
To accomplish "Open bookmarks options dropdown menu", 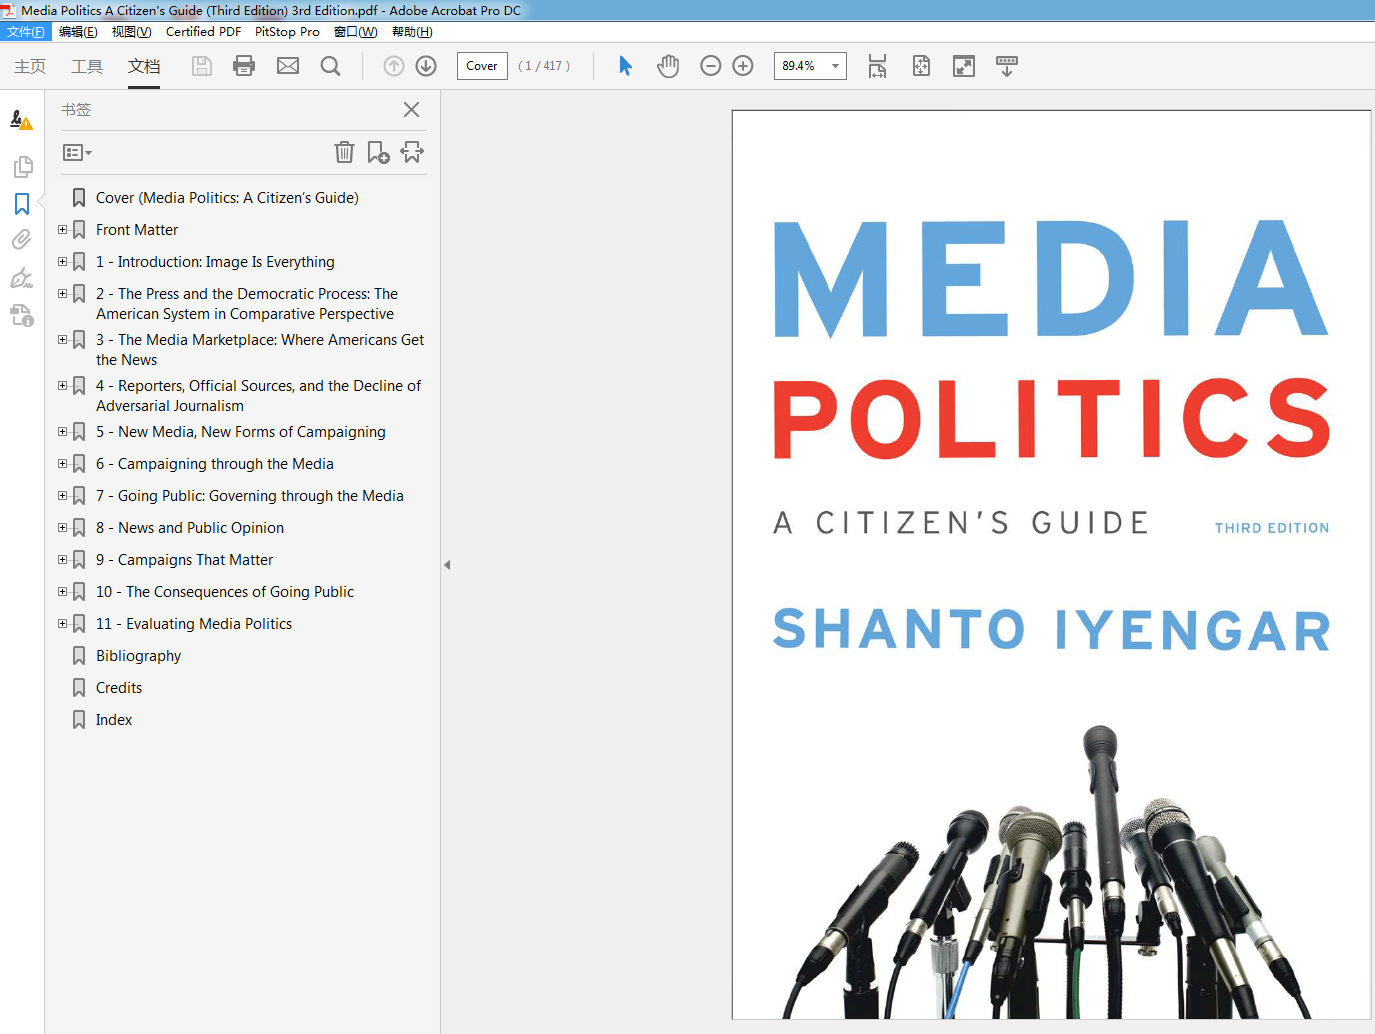I will 77,153.
